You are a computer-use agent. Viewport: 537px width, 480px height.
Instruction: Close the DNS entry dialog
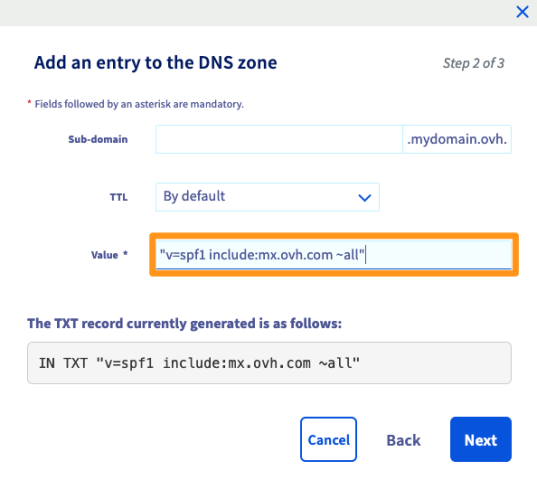pyautogui.click(x=522, y=12)
